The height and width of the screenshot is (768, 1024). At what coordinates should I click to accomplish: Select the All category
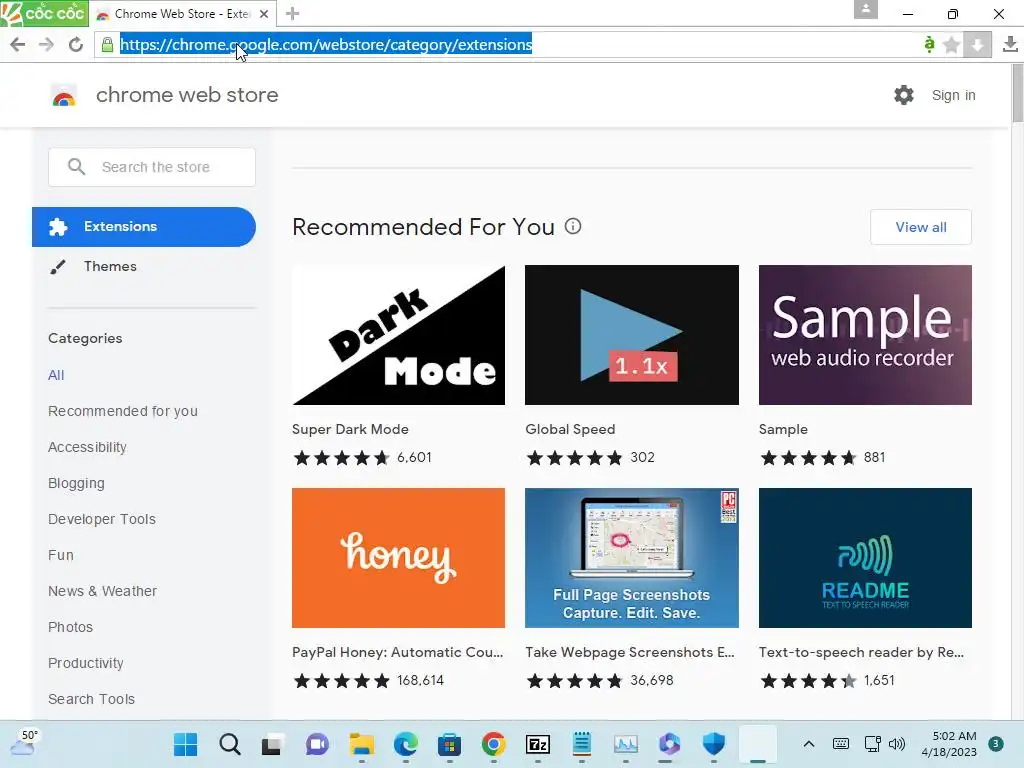click(56, 375)
